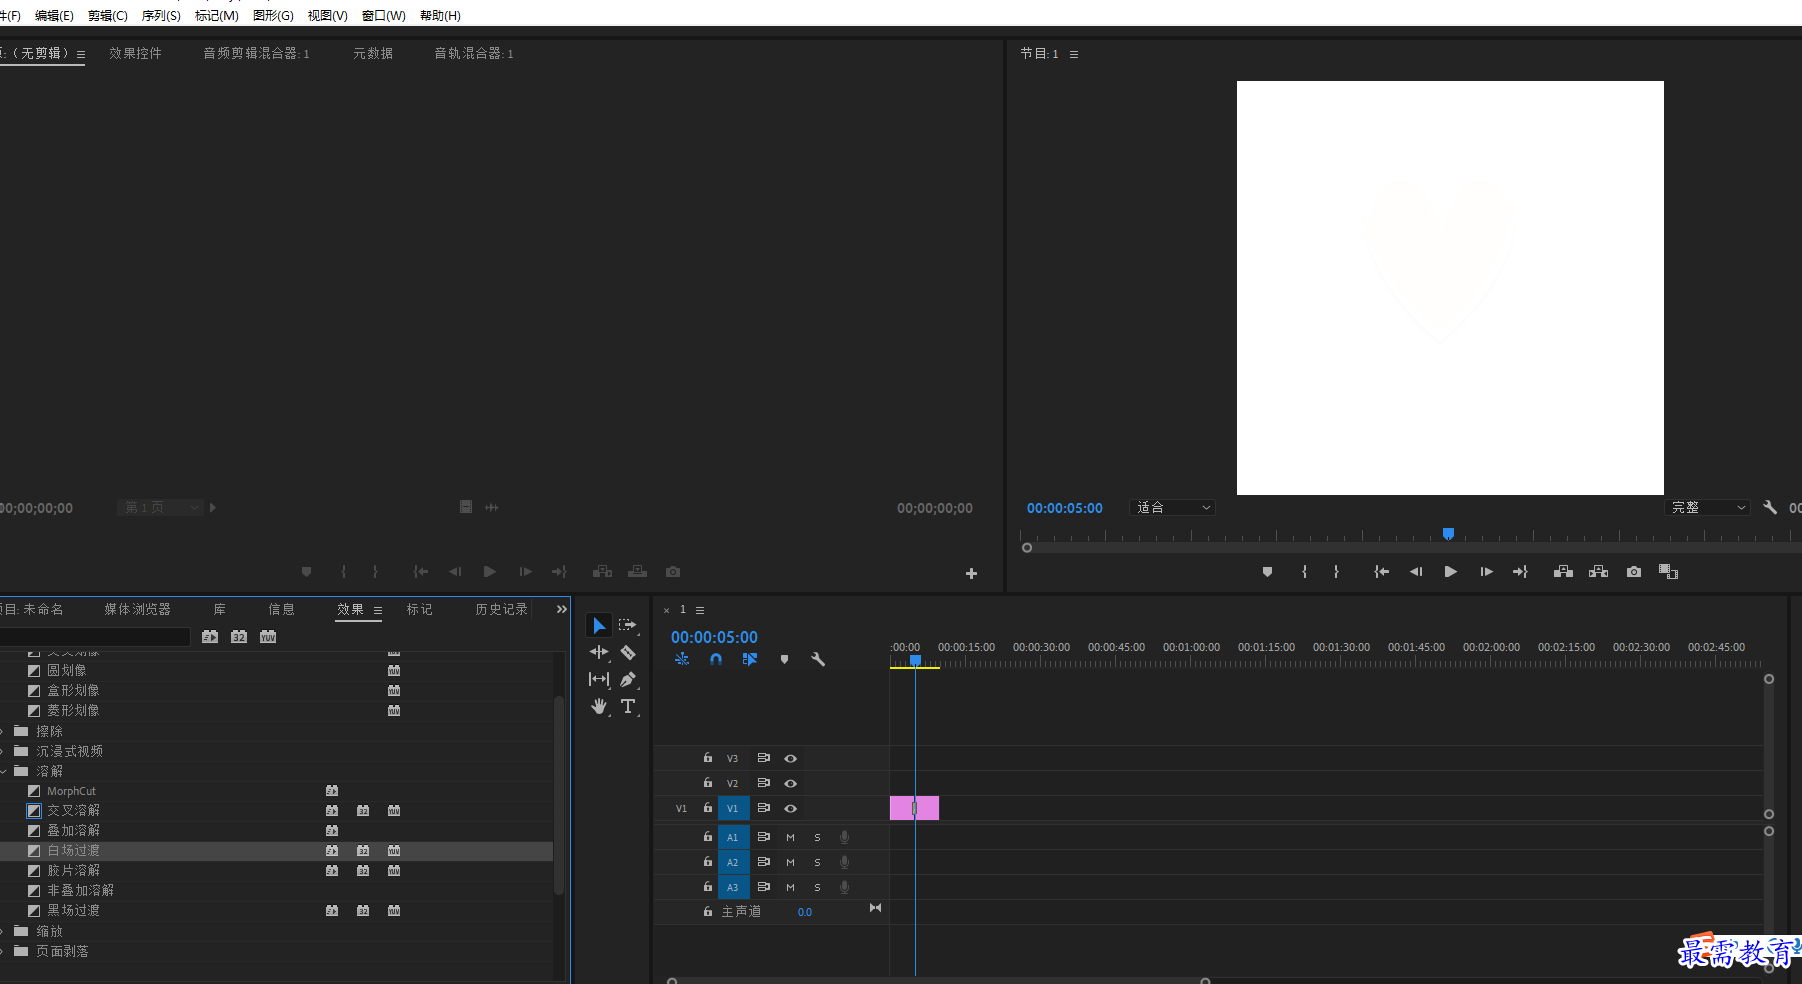Select the 白场过渡 effect
1802x984 pixels.
click(73, 851)
